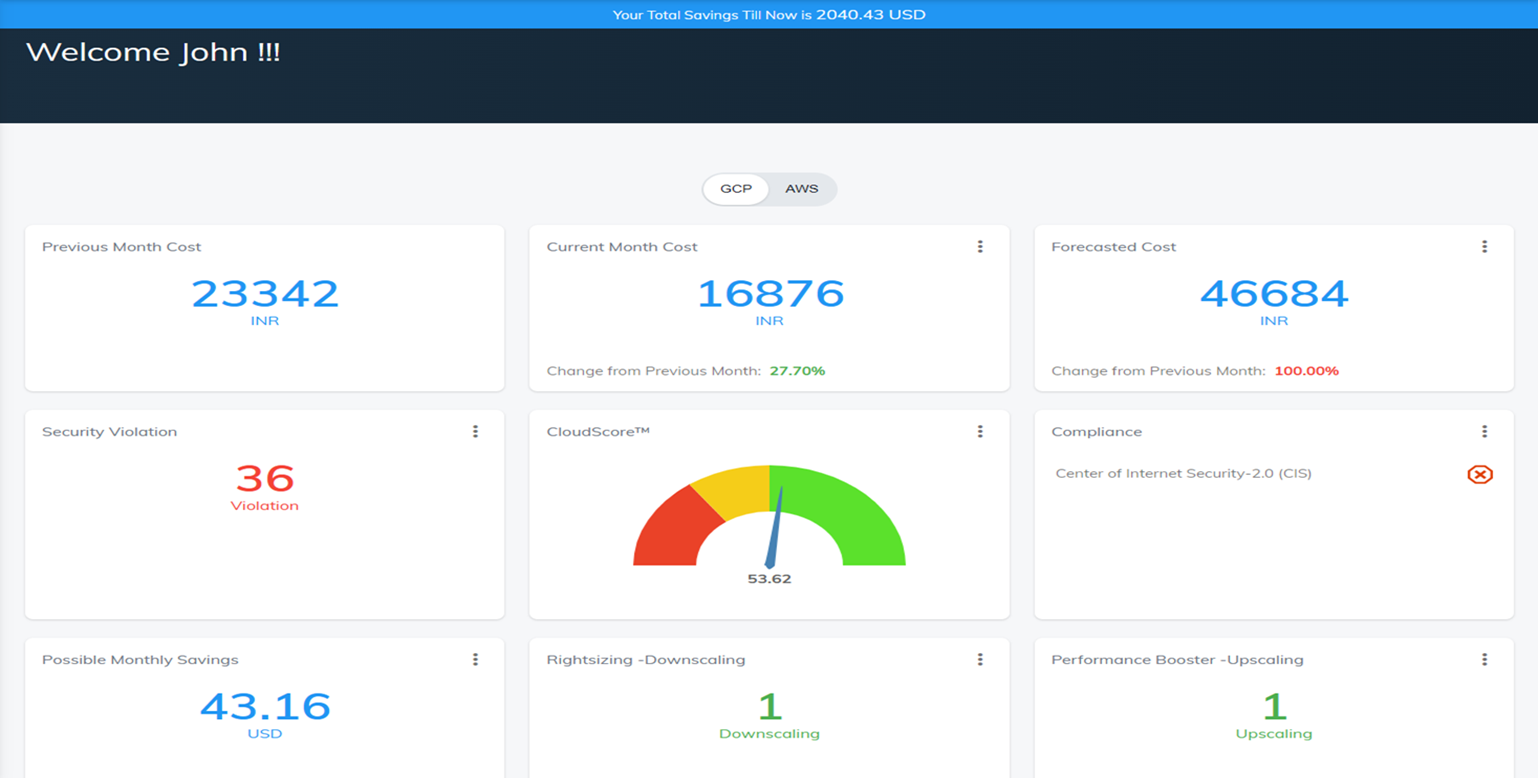The image size is (1538, 778).
Task: Click the 36 security violation count
Action: 265,479
